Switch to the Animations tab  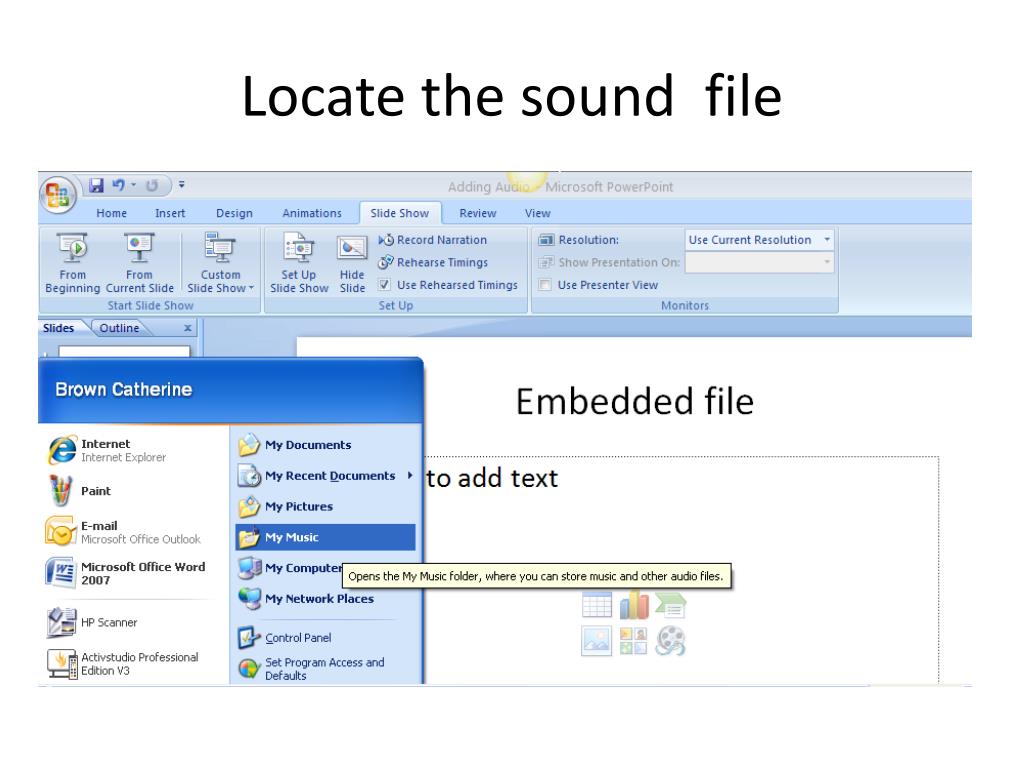pos(312,214)
